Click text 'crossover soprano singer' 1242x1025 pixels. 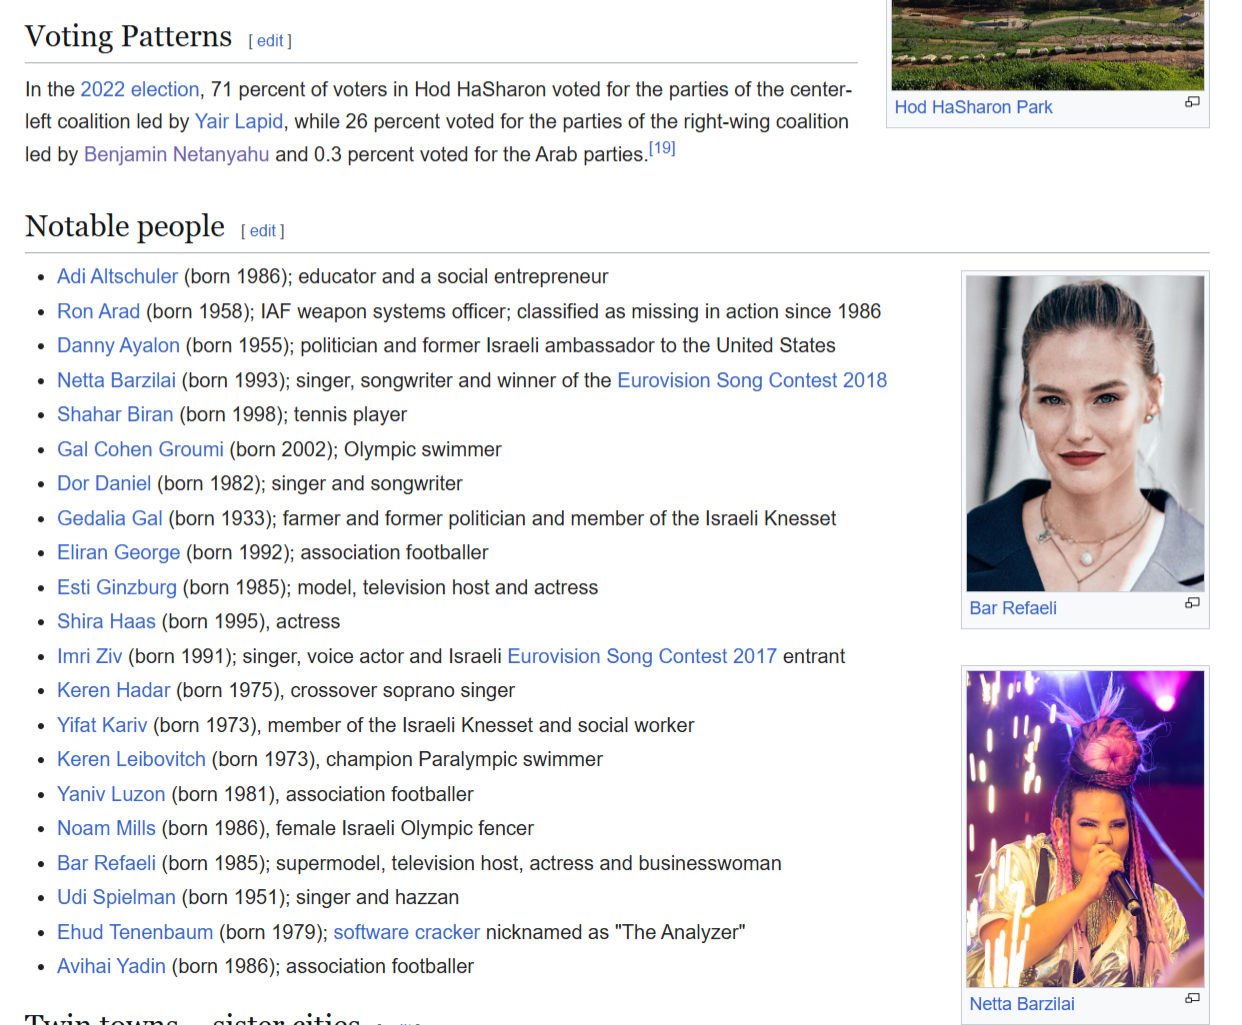402,690
